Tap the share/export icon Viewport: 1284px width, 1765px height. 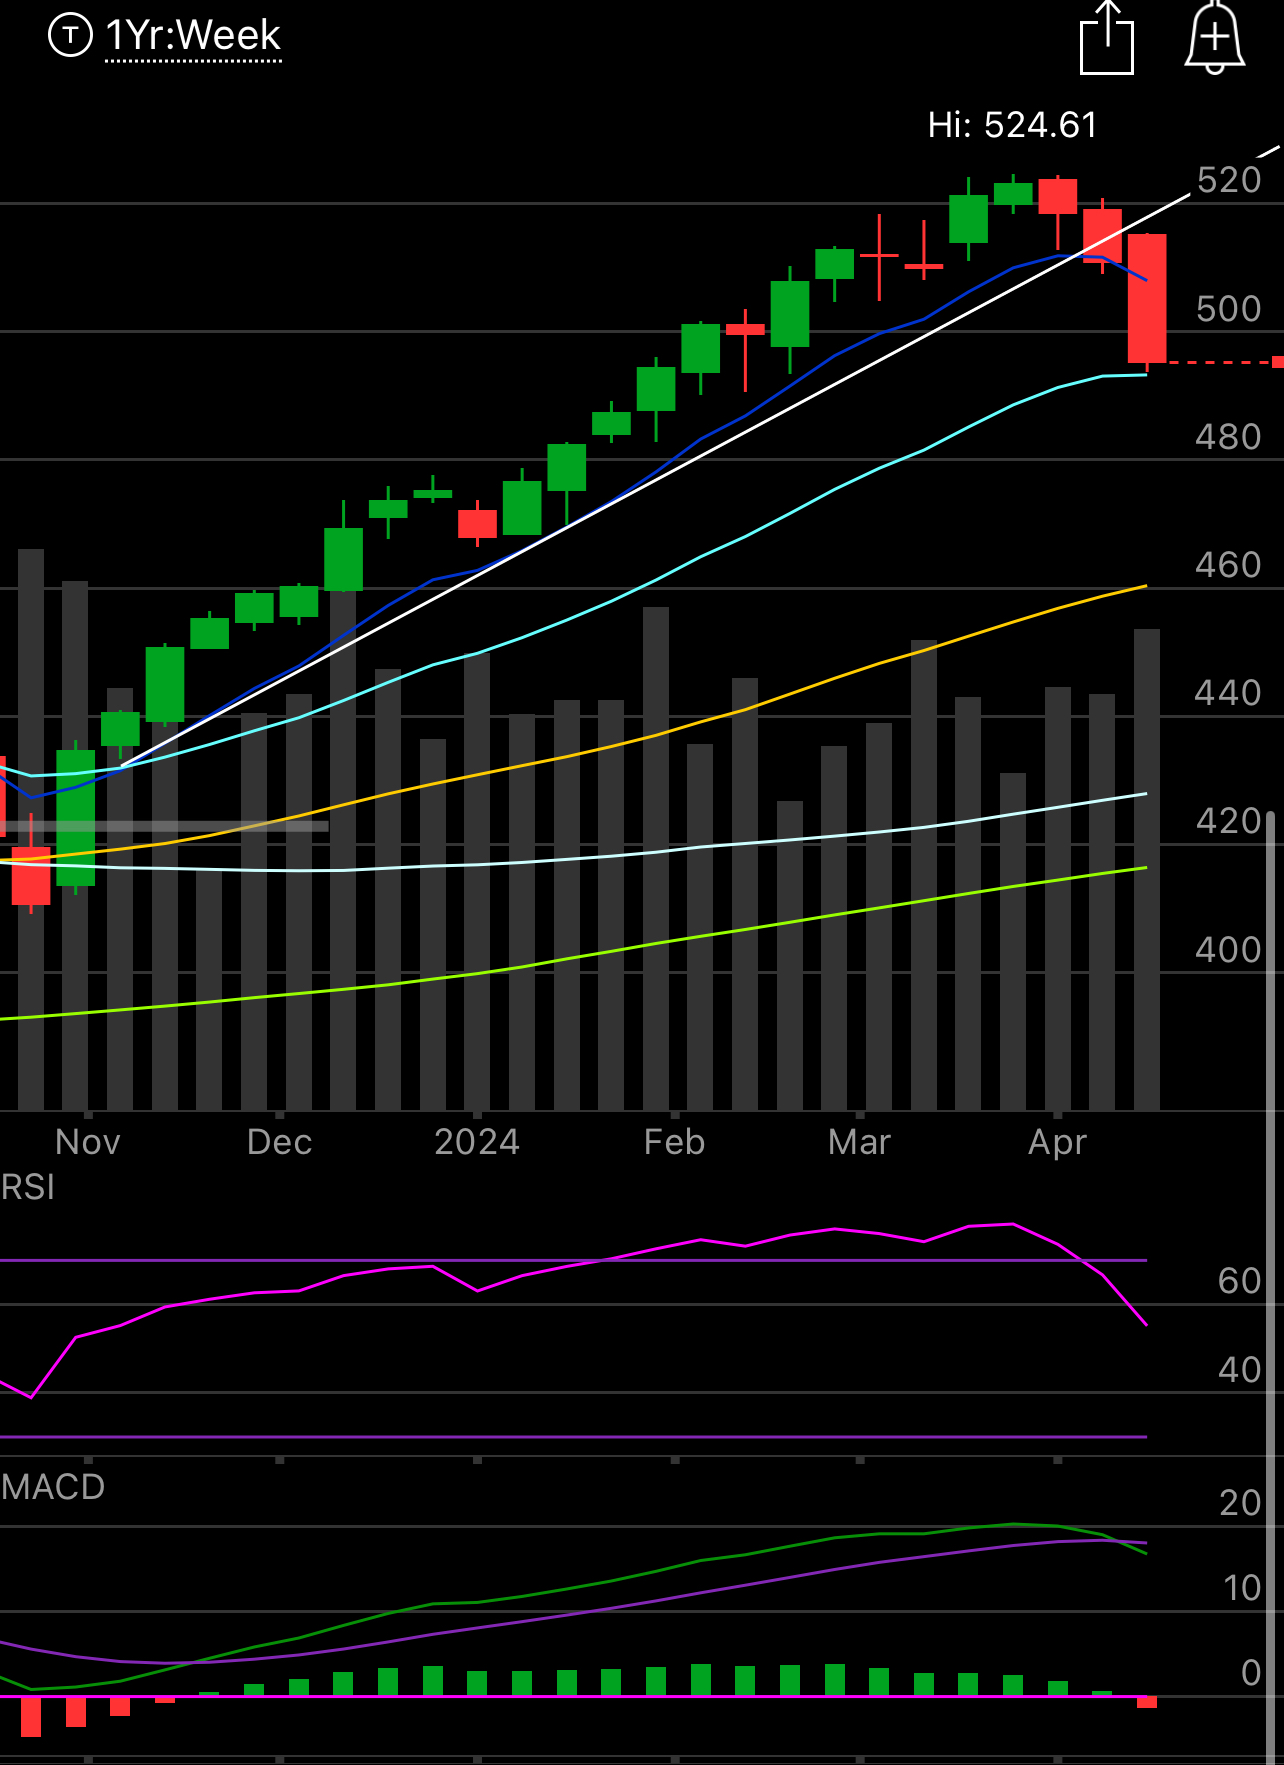tap(1107, 38)
